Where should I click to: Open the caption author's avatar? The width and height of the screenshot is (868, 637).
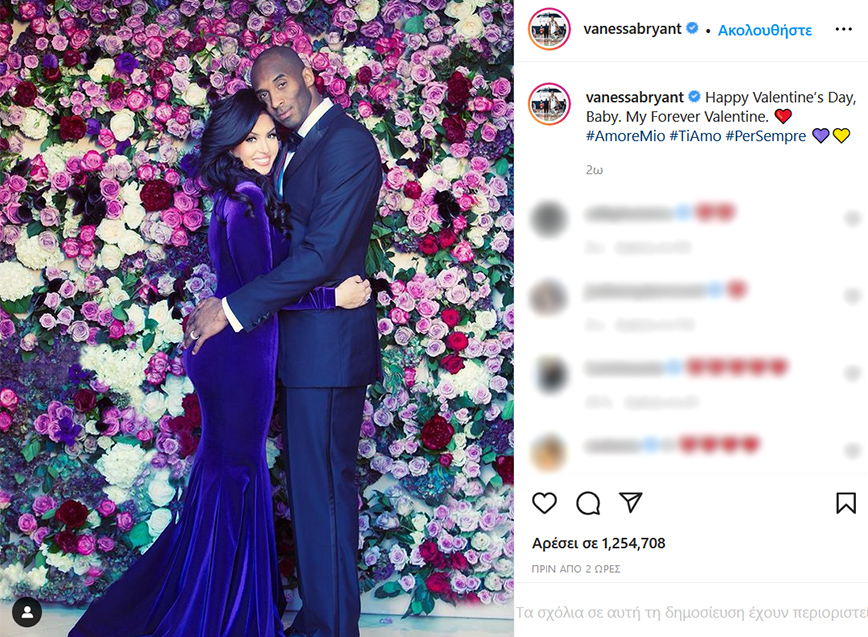549,103
